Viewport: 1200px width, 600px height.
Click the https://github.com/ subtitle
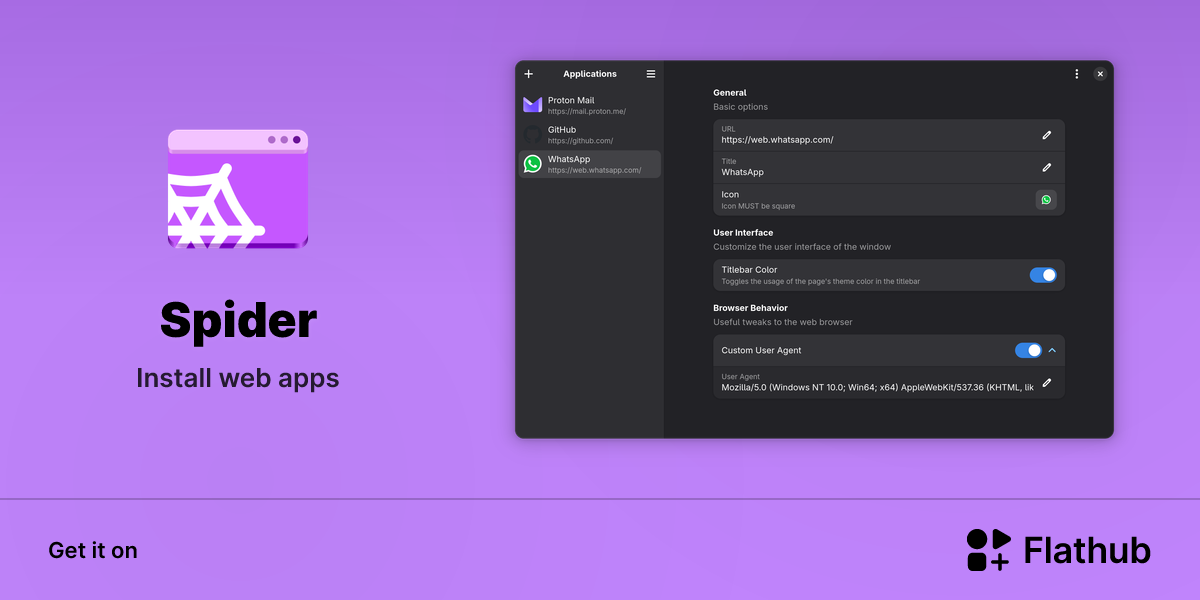[581, 141]
